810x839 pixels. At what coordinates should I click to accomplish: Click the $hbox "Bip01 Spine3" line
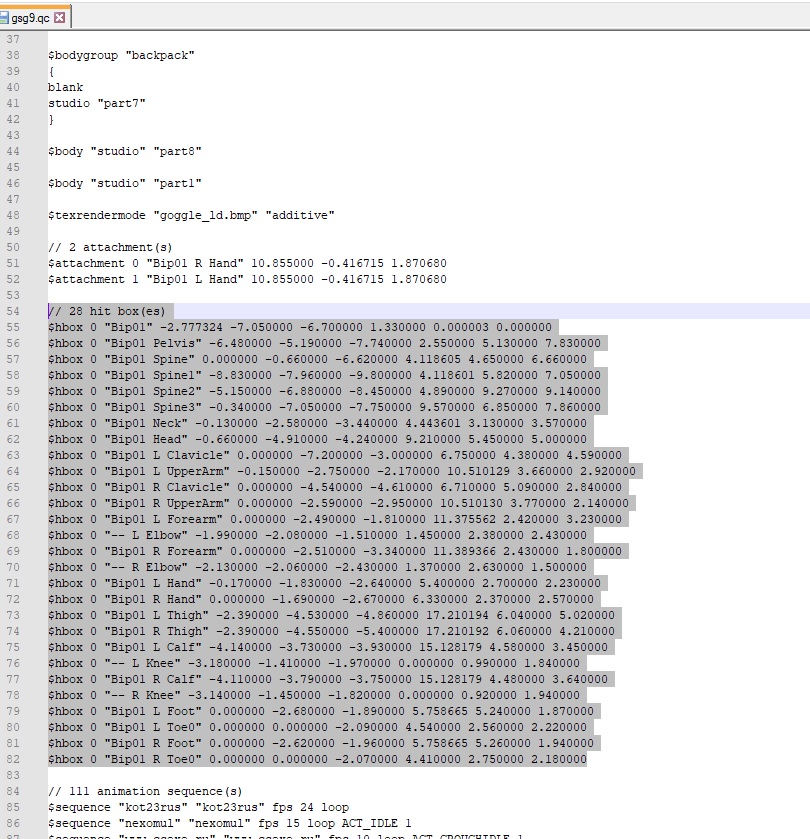click(x=325, y=407)
